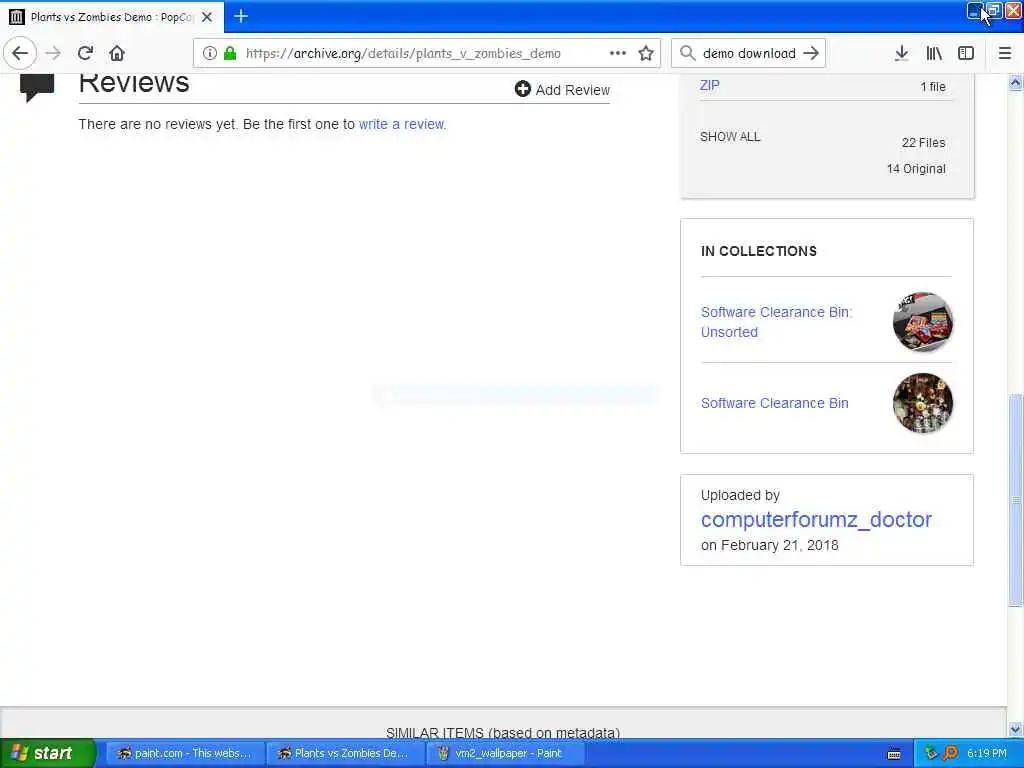Open a new browser tab
Viewport: 1024px width, 768px height.
coord(241,16)
